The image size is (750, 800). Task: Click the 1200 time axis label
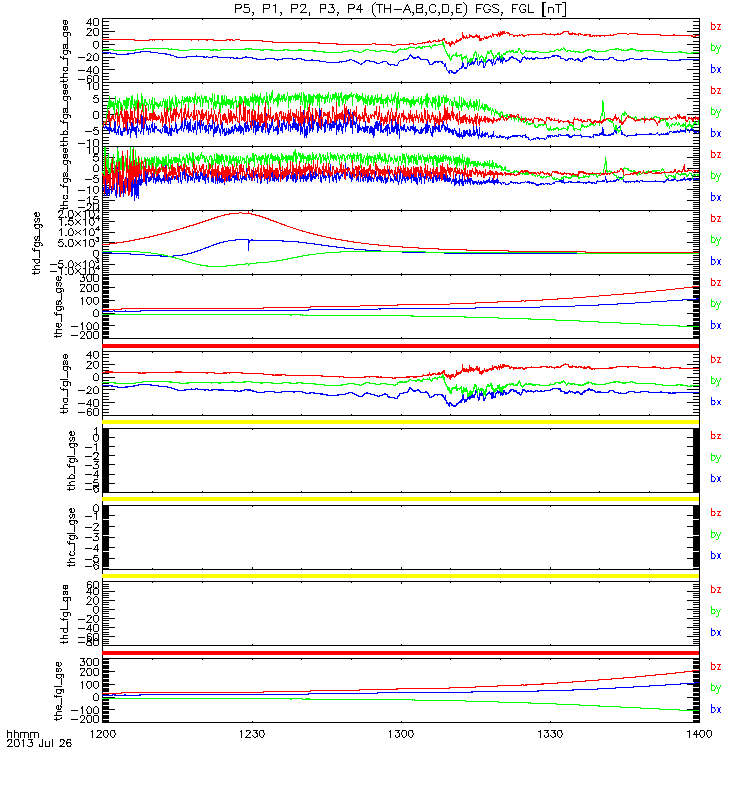point(103,734)
